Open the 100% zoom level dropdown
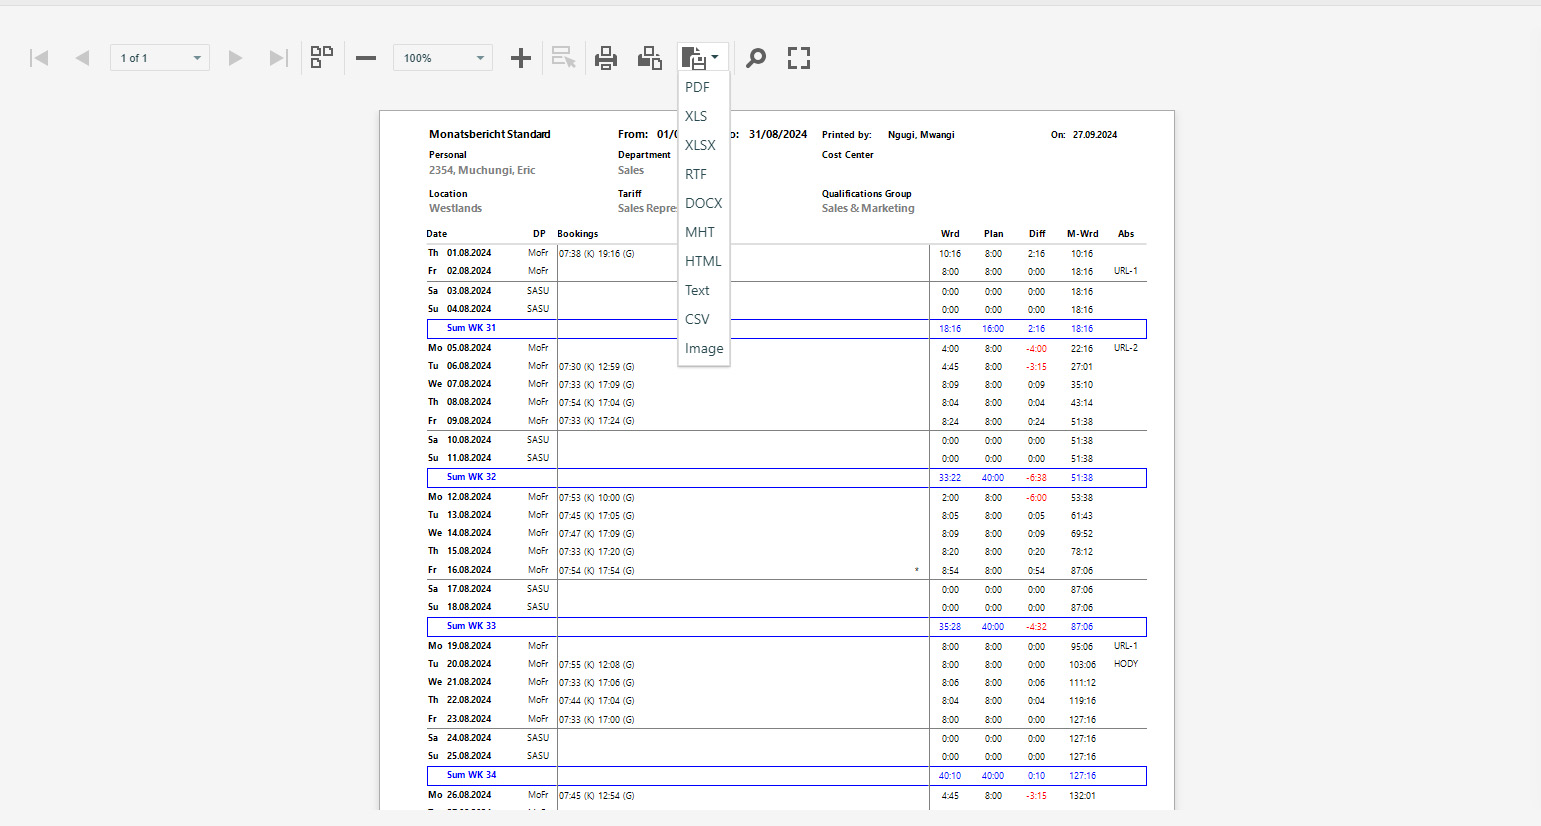Viewport: 1541px width, 826px height. click(443, 58)
